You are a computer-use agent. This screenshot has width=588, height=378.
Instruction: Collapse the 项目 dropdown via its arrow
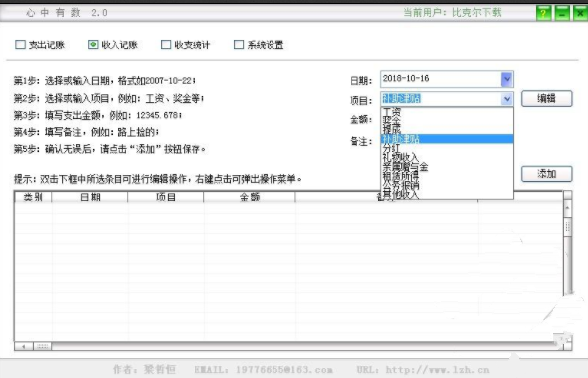pyautogui.click(x=507, y=99)
